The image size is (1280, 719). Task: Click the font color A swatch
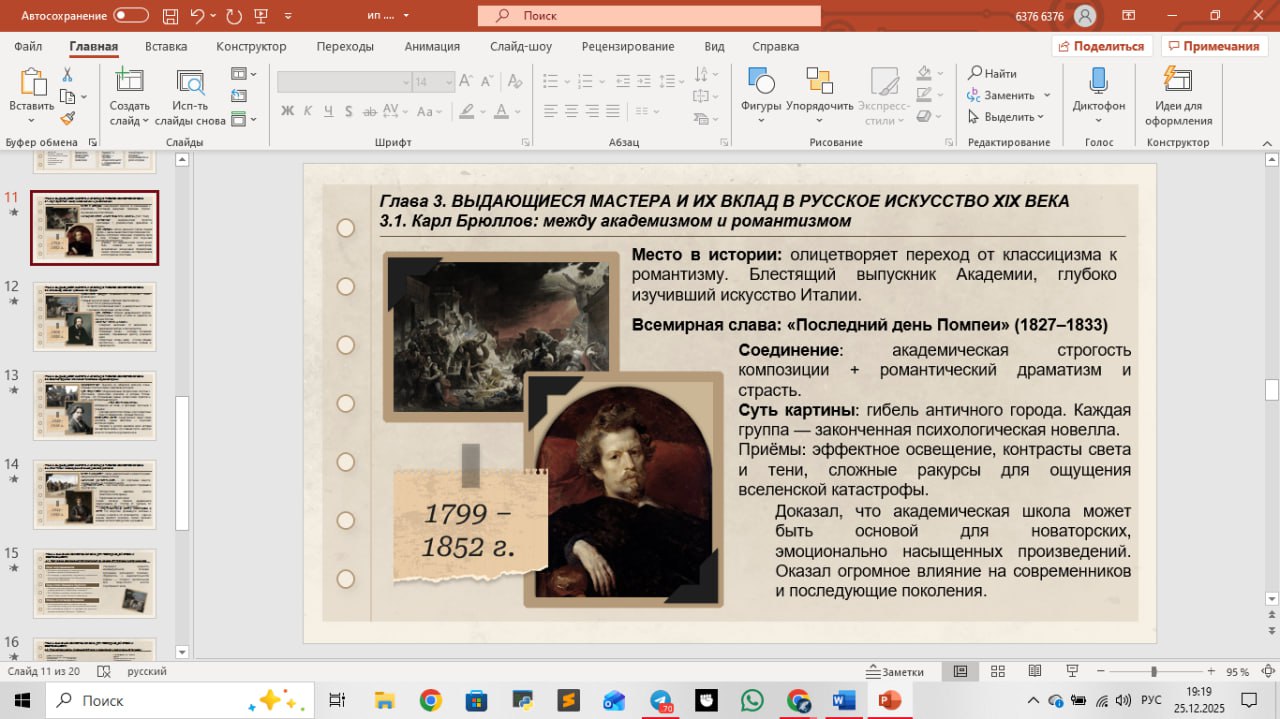[x=503, y=111]
